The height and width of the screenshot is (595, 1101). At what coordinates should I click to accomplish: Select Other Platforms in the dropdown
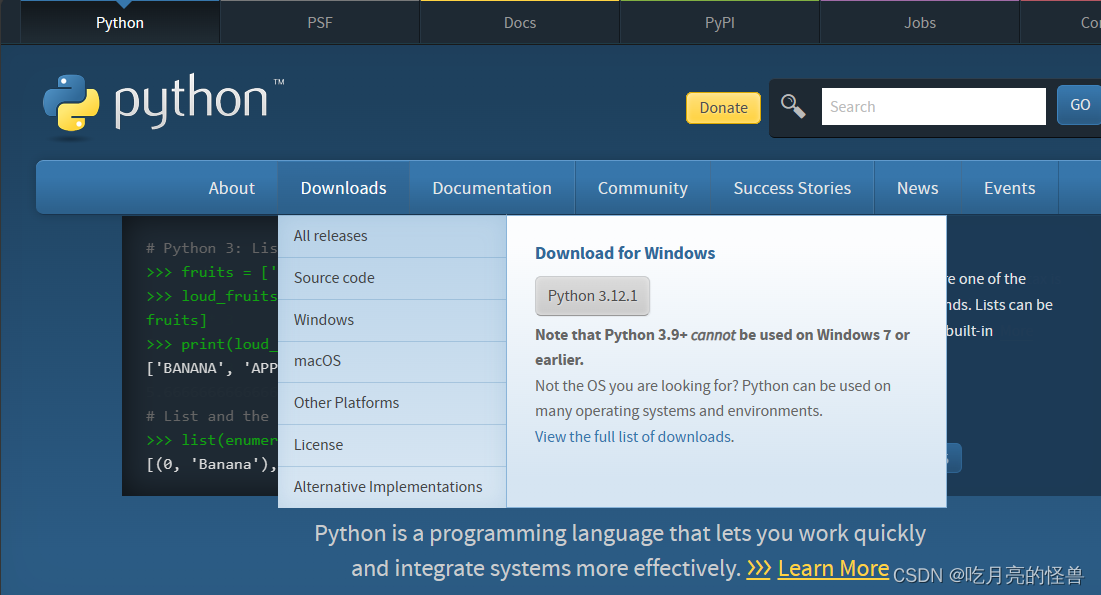[x=346, y=403]
